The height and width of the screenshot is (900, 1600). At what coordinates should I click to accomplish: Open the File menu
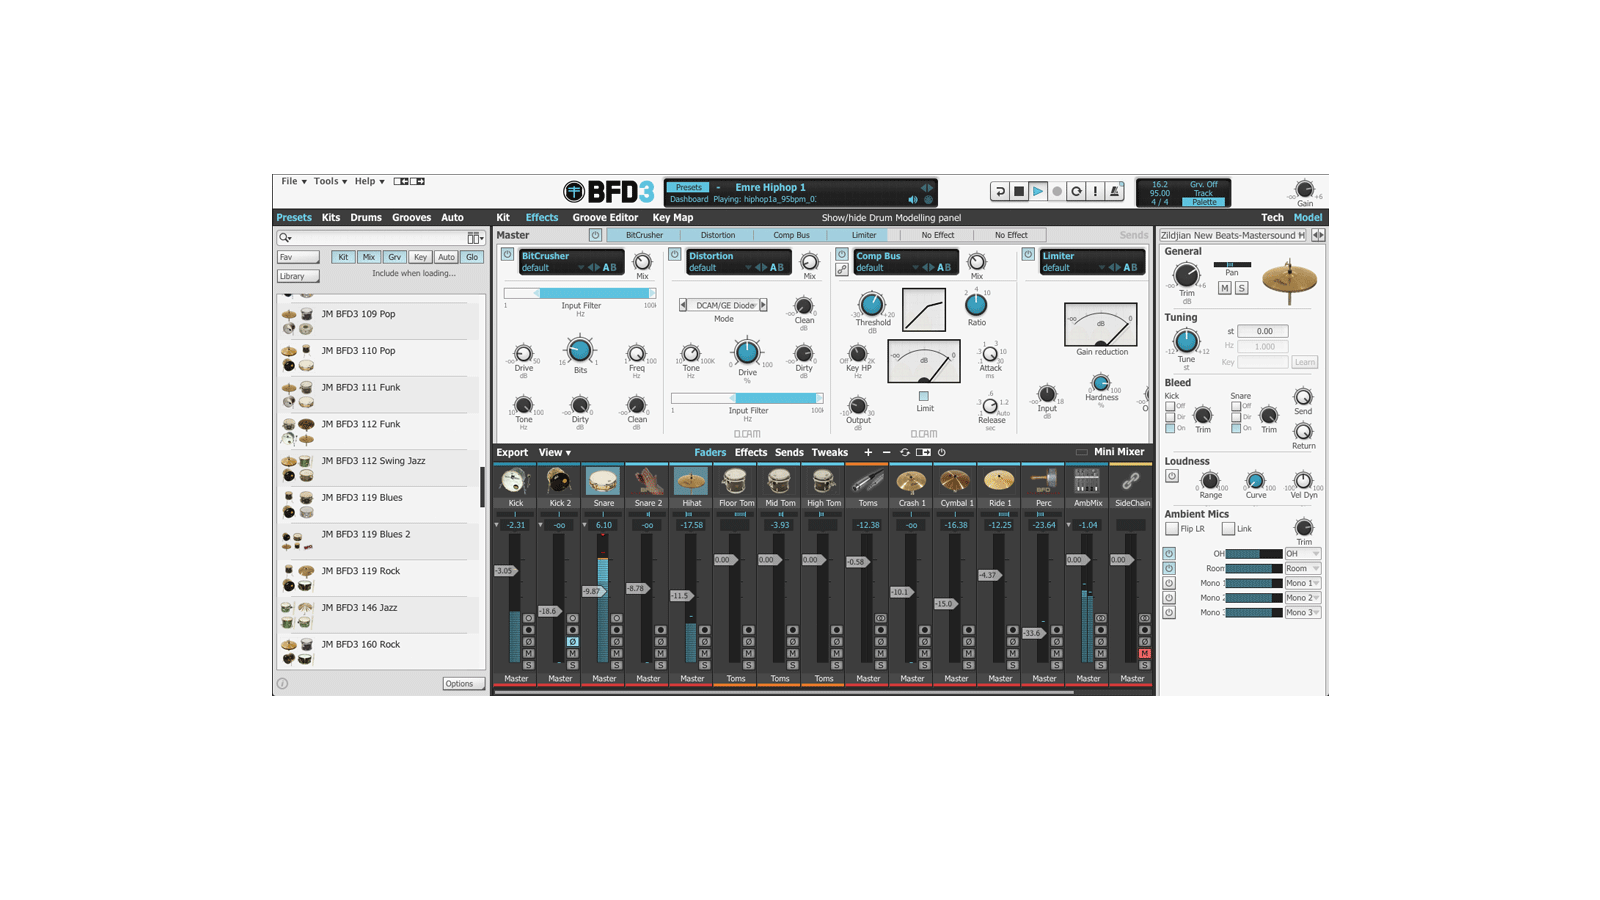point(294,181)
